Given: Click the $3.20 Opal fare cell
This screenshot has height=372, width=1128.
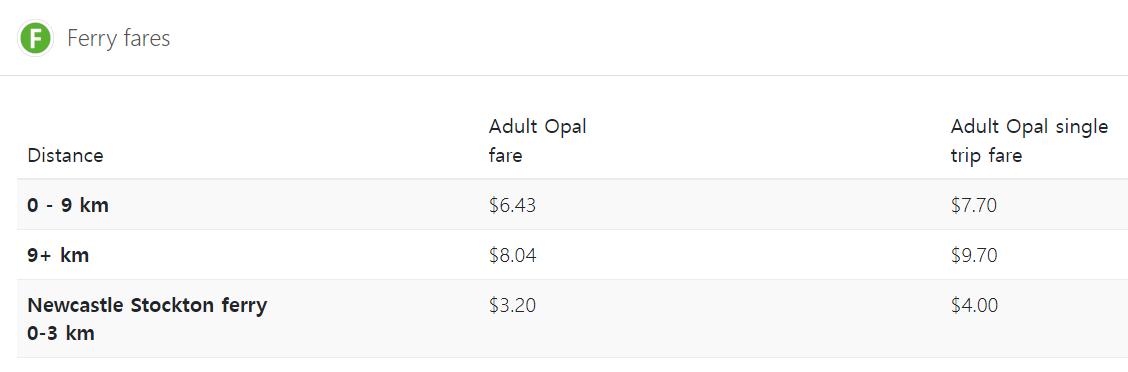Looking at the screenshot, I should [512, 306].
